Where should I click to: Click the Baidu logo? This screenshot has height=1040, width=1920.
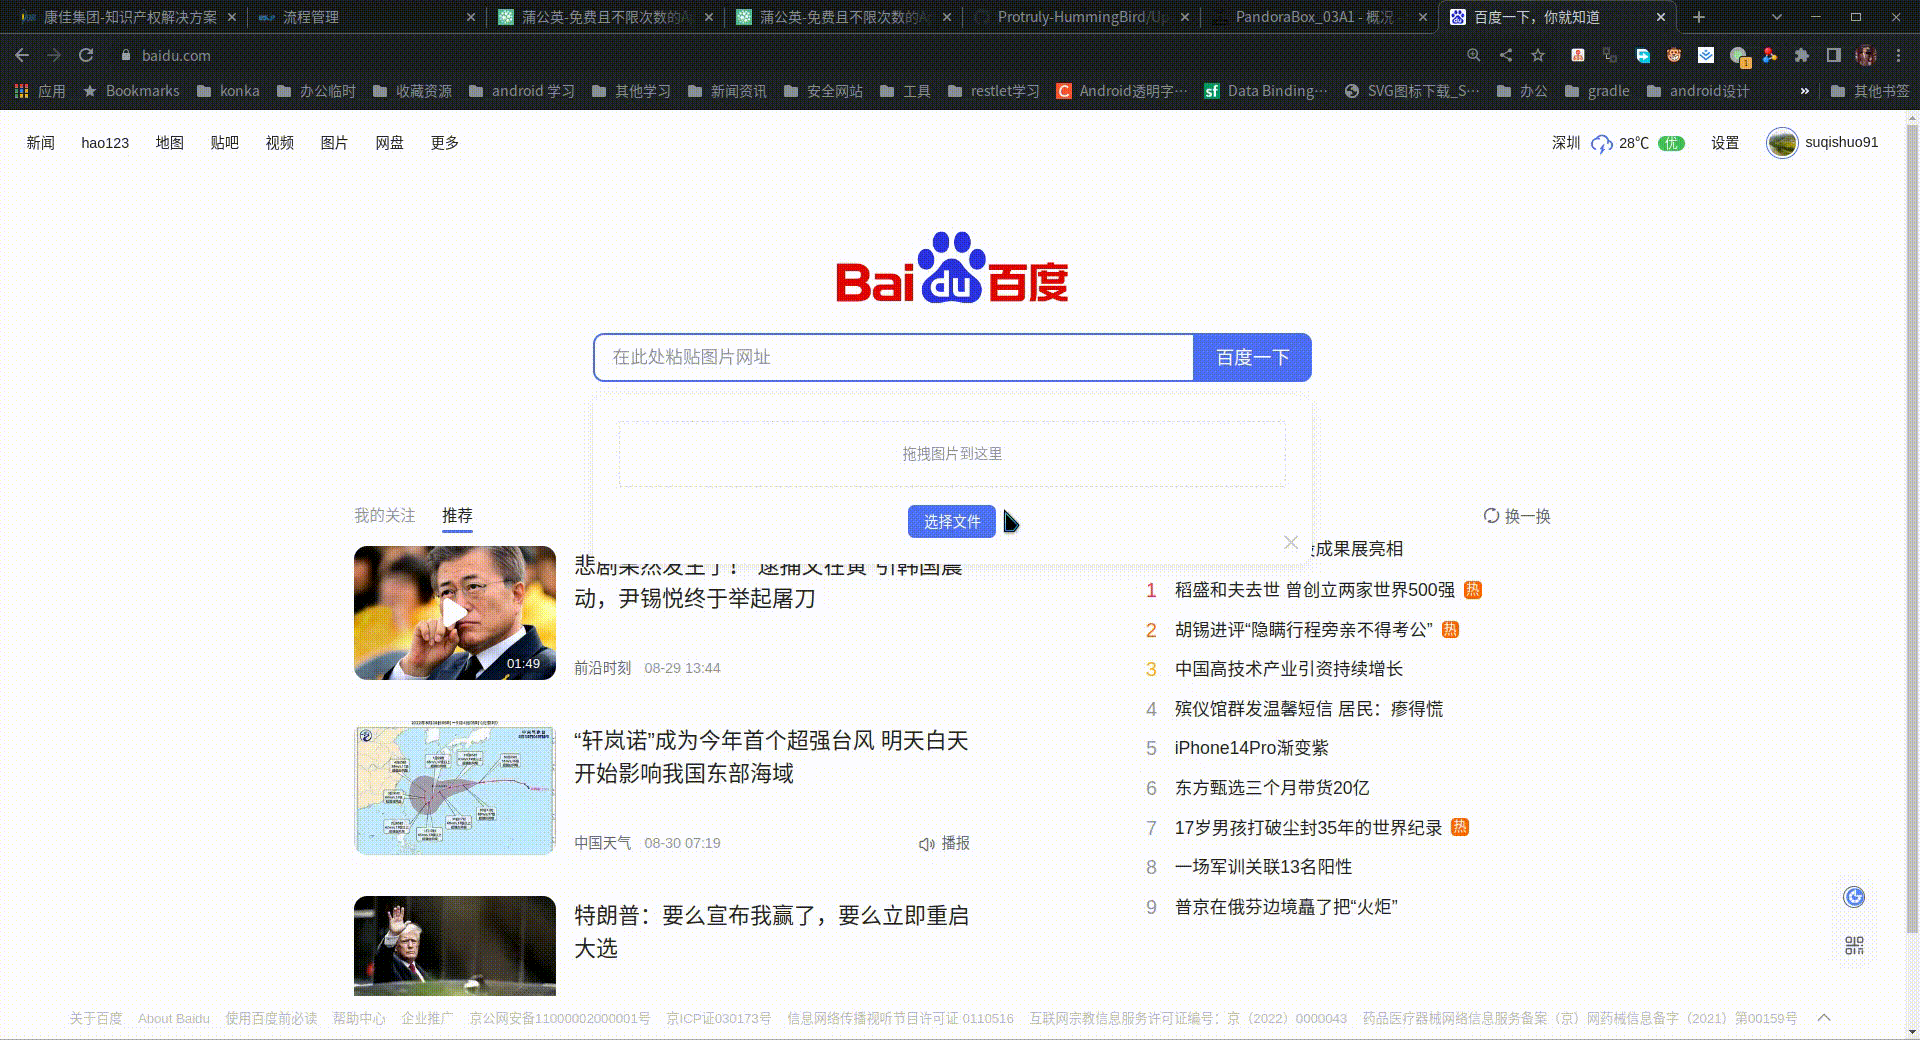952,268
